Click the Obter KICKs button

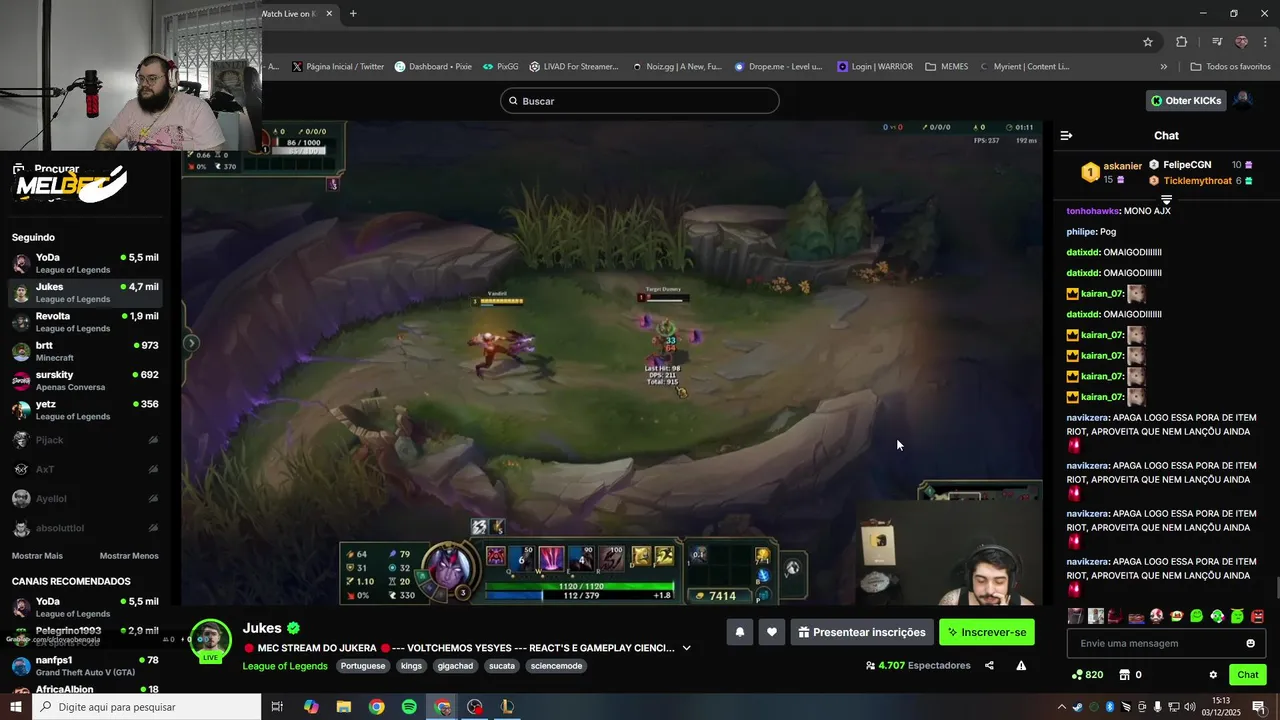[x=1186, y=101]
